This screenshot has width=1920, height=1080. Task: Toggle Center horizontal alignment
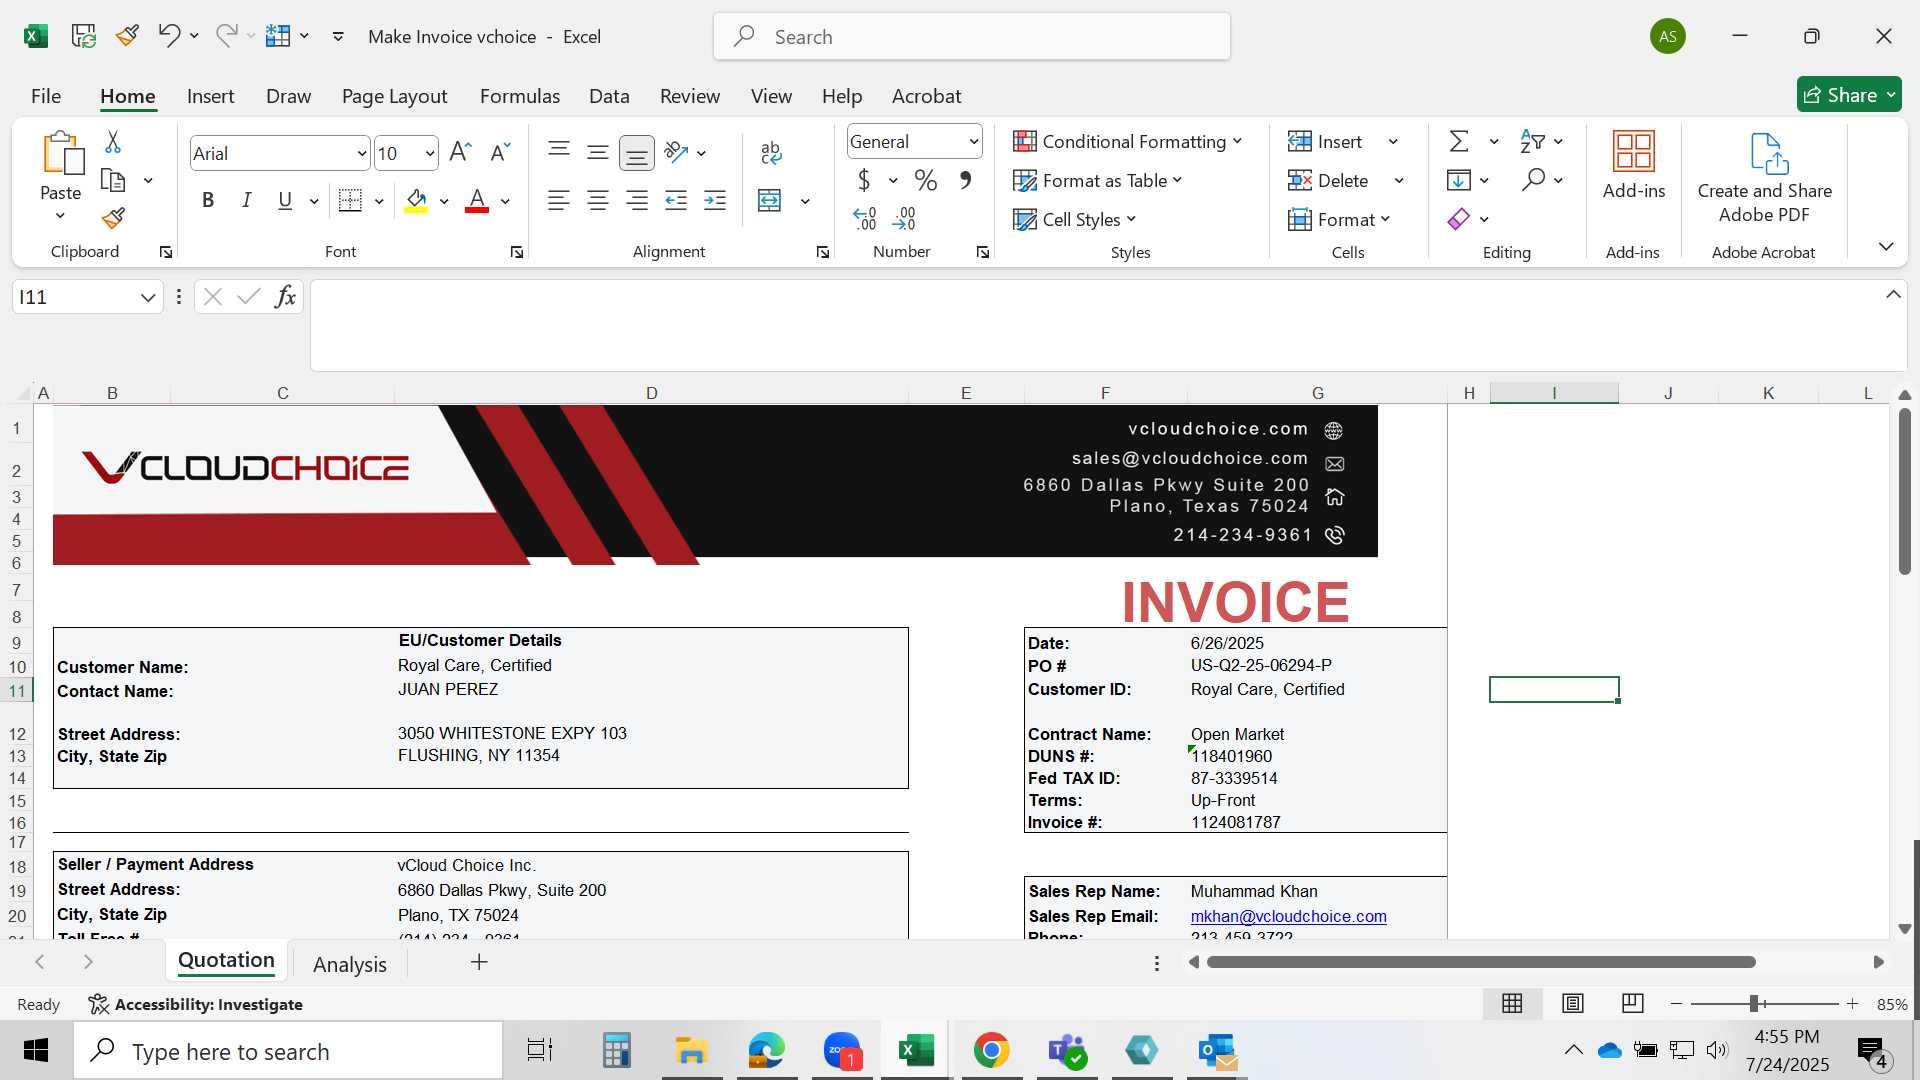coord(598,201)
